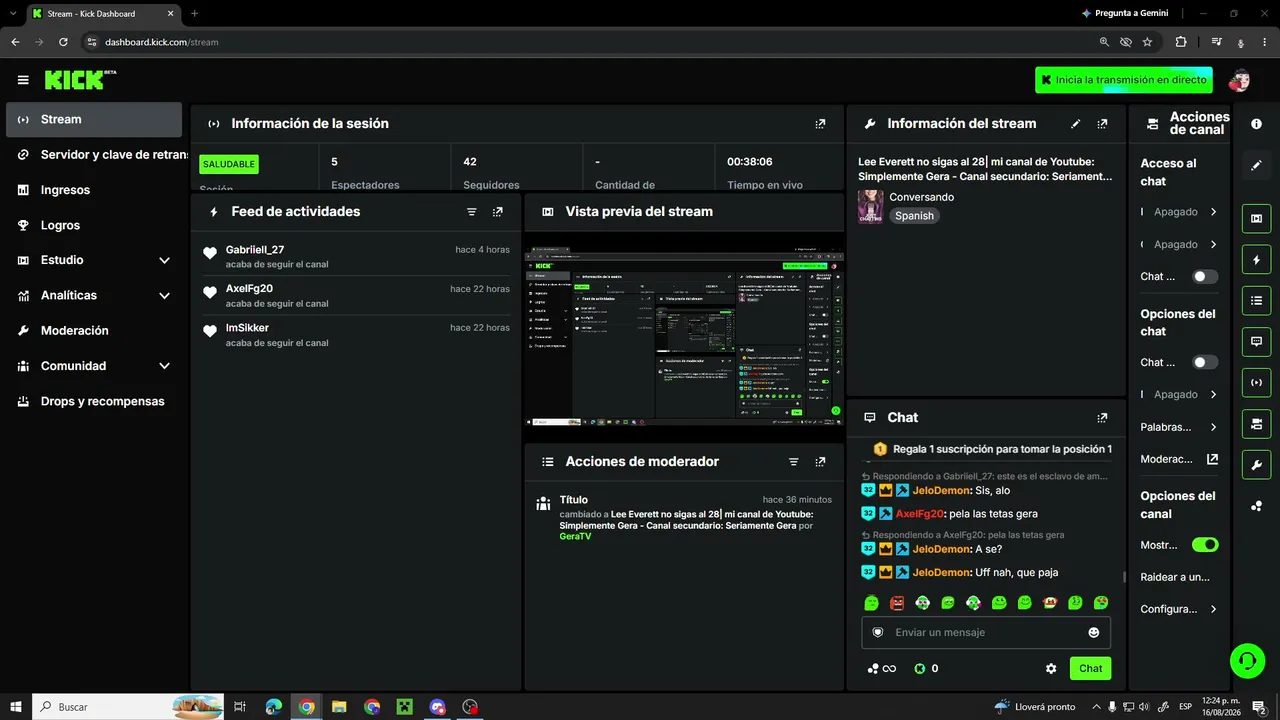Toggle session info widget in right toolbar
This screenshot has height=720, width=1280.
click(x=1256, y=382)
